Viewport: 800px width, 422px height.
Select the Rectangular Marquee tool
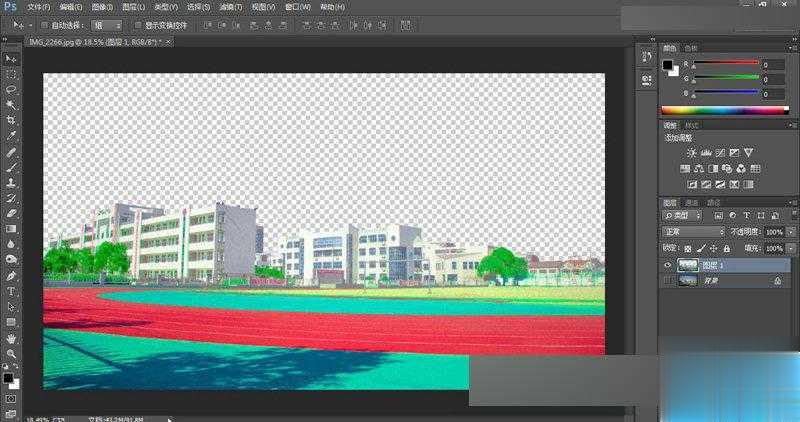(x=11, y=74)
